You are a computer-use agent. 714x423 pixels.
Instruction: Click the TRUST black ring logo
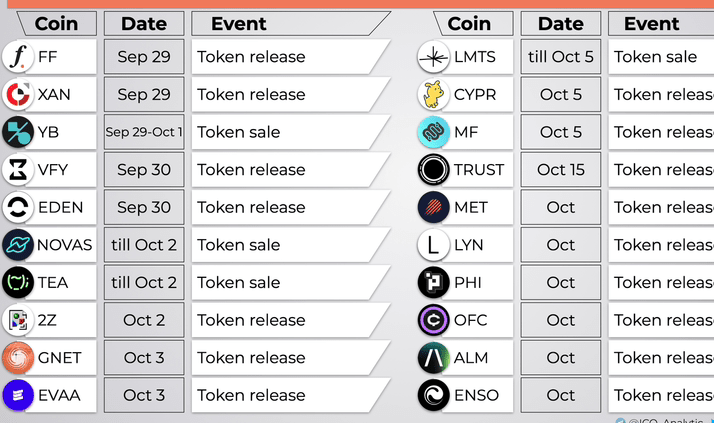click(x=433, y=170)
